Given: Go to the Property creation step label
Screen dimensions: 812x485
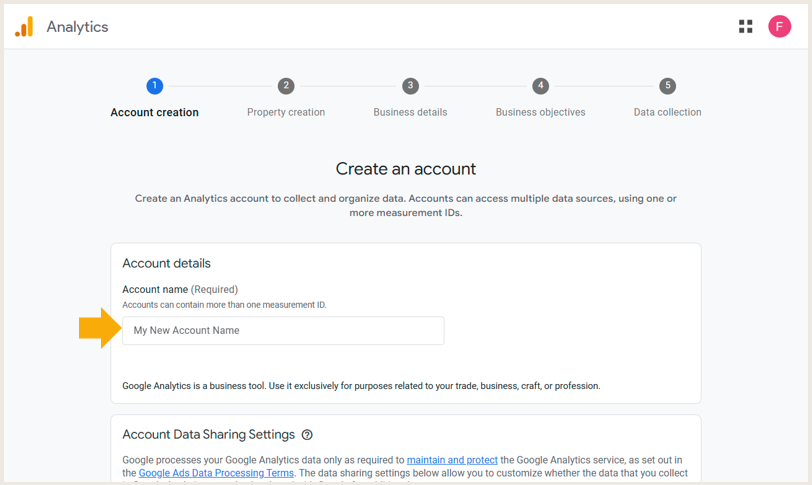Looking at the screenshot, I should coord(286,112).
